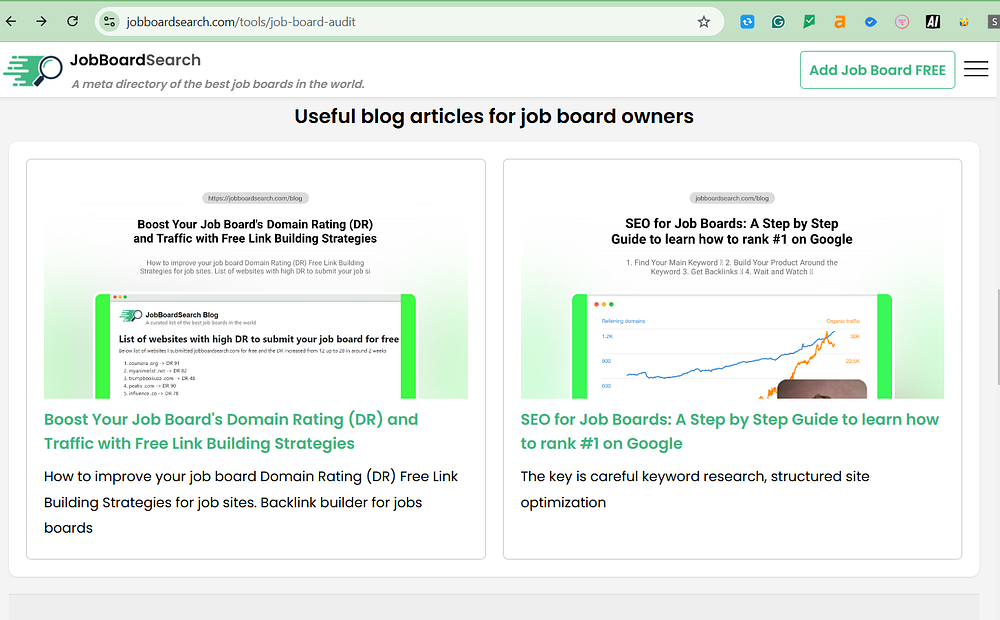Screen dimensions: 1000x620
Task: Click 'Useful blog articles for job board owners' heading
Action: tap(494, 116)
